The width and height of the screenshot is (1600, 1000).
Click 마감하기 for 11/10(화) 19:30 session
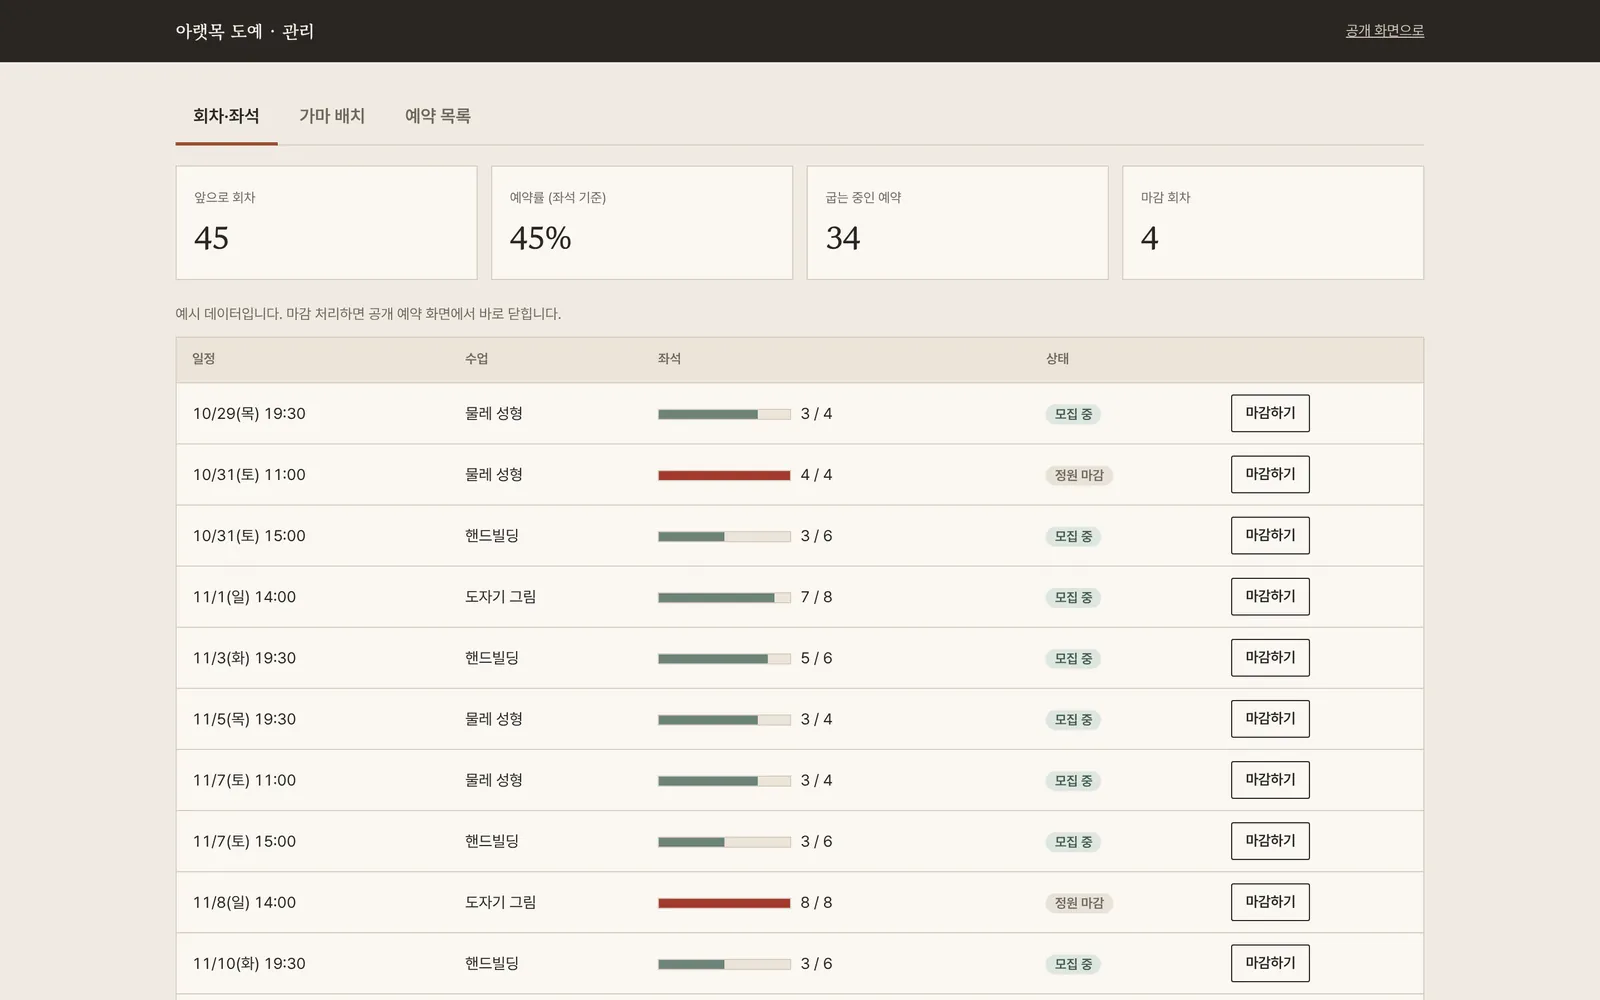tap(1270, 962)
